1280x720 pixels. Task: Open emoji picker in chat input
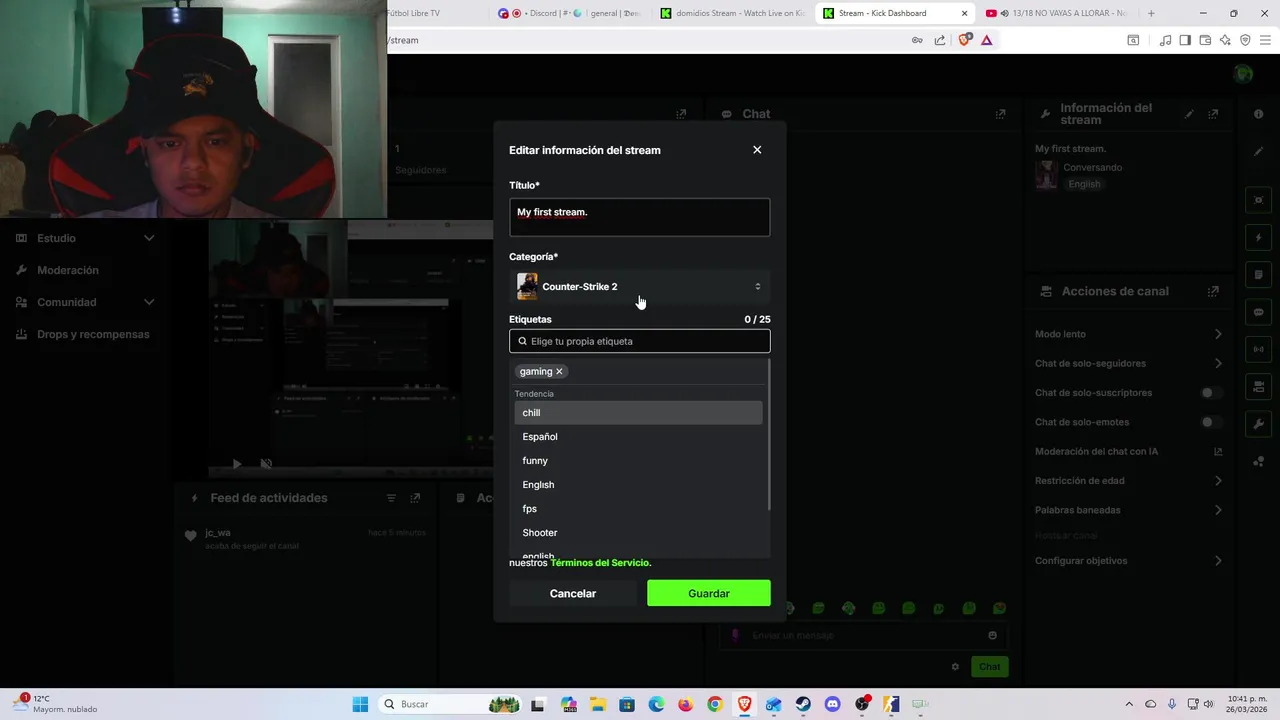point(992,635)
